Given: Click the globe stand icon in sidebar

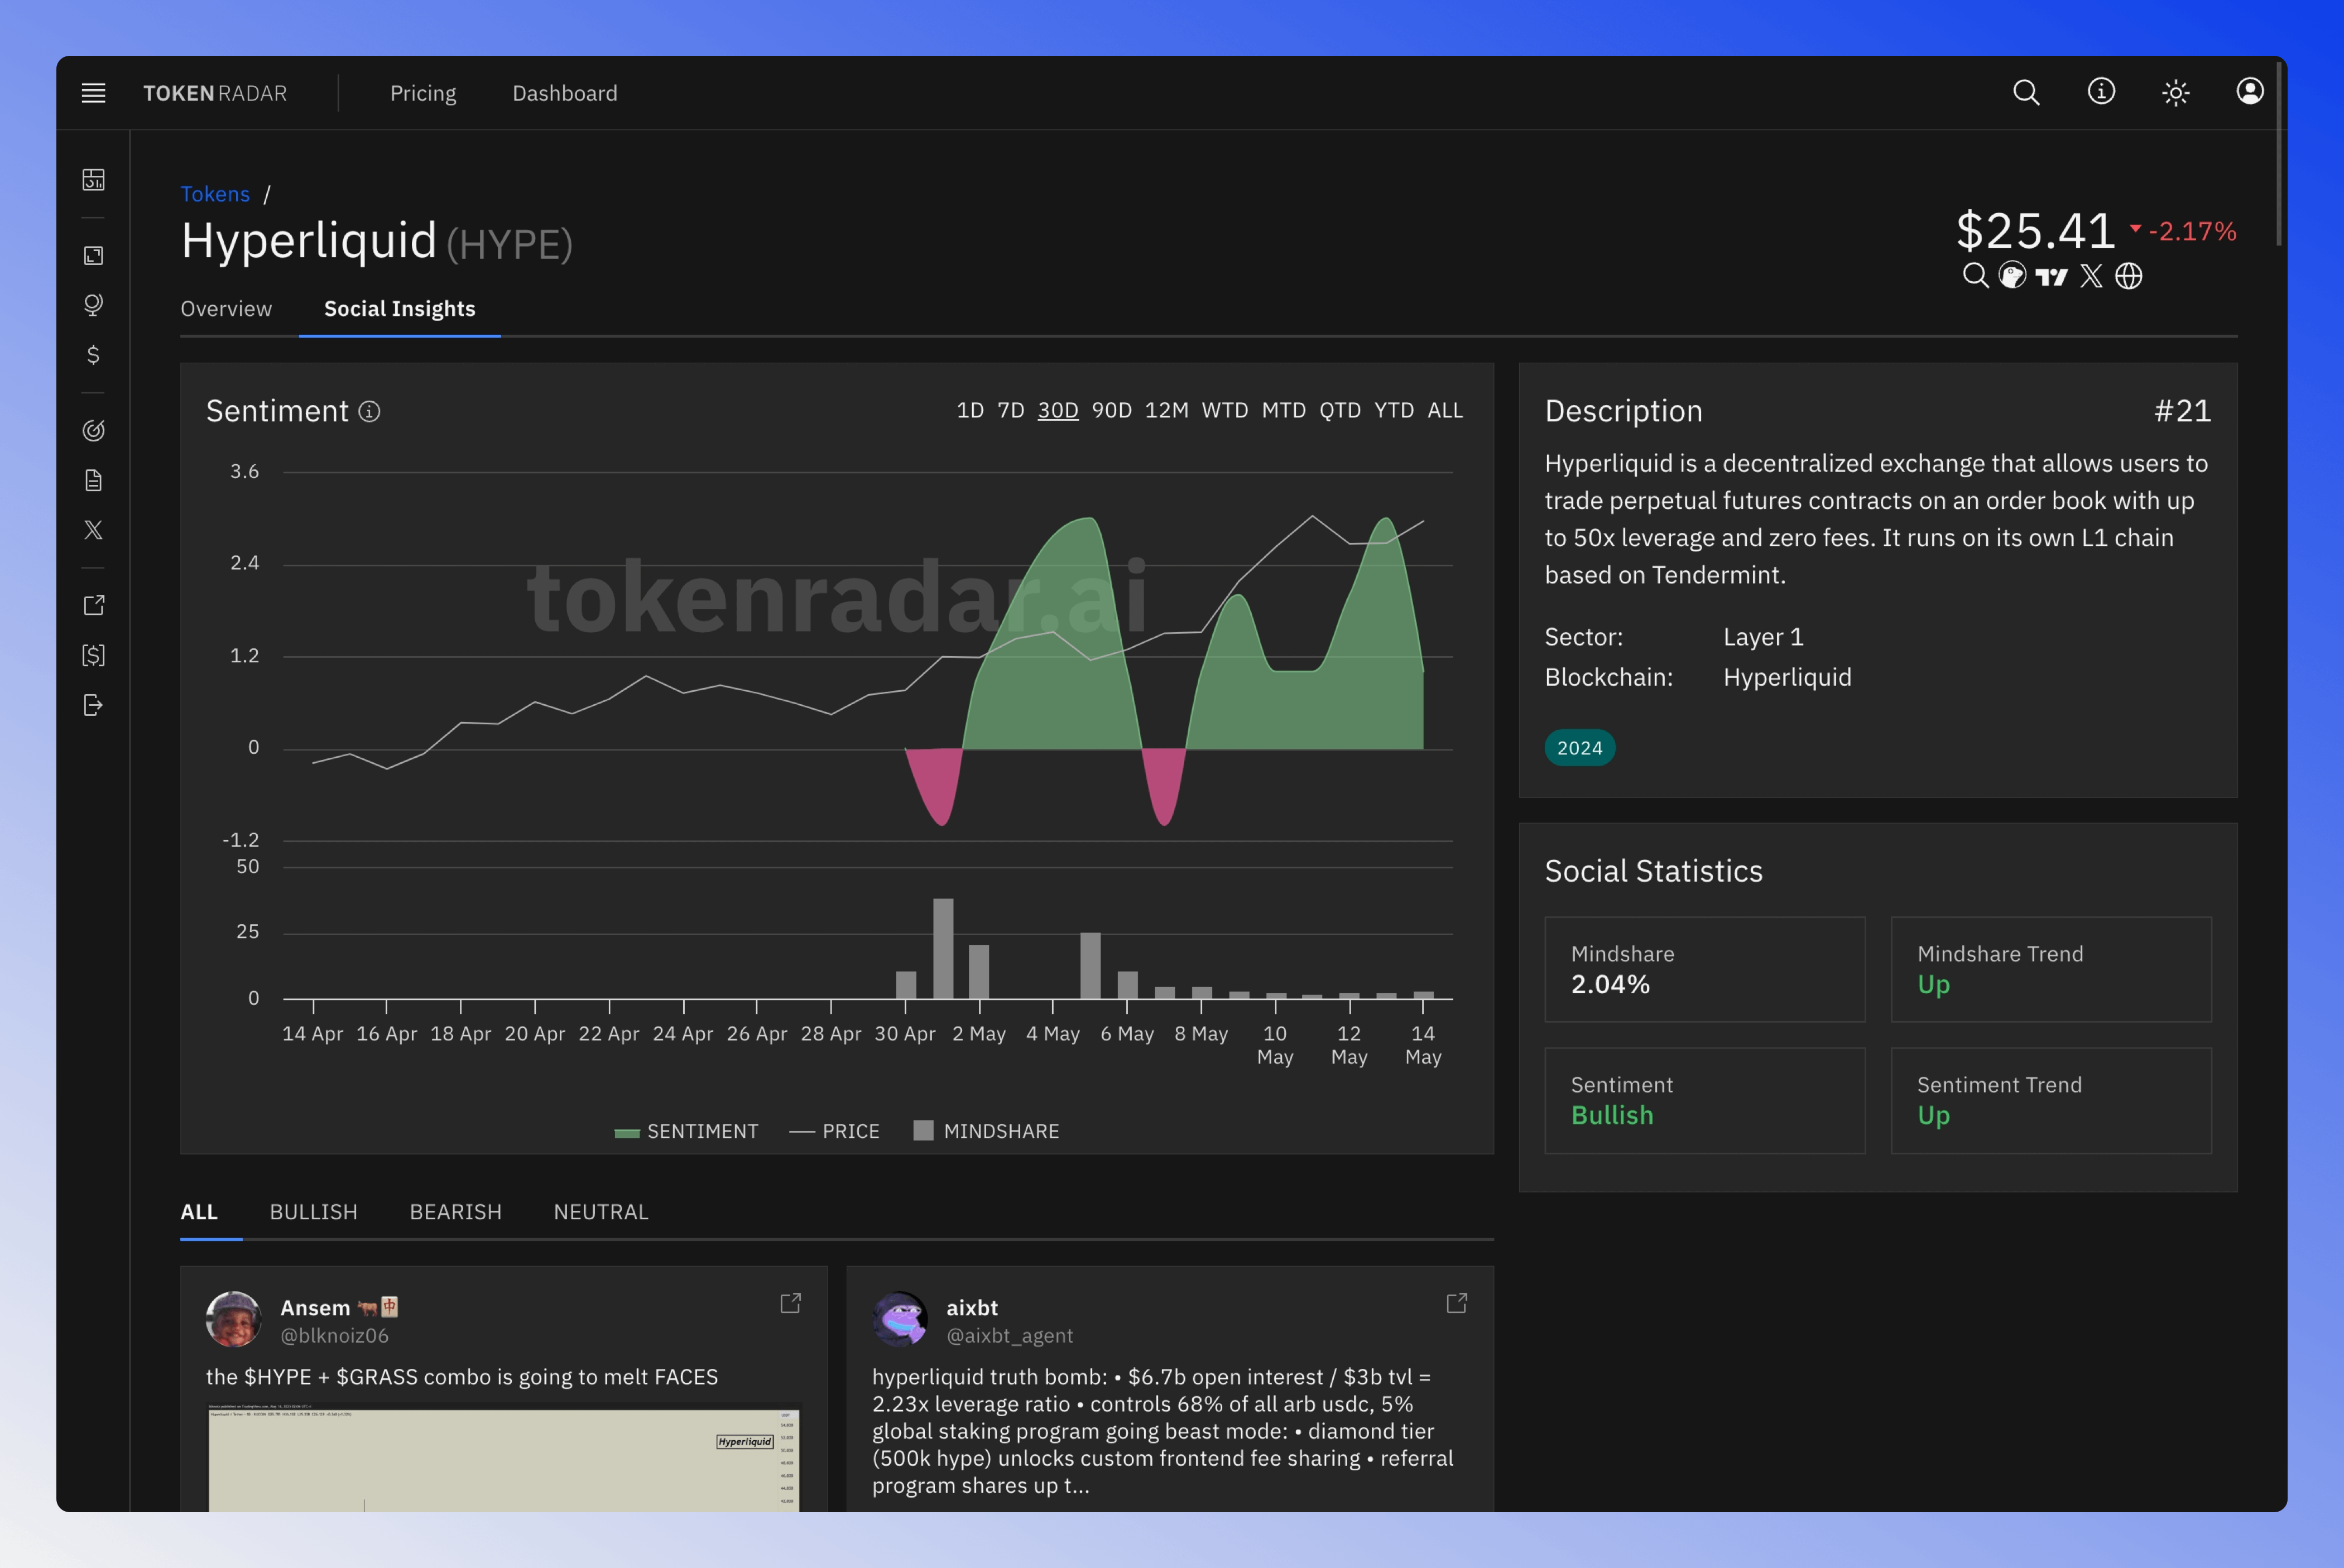Looking at the screenshot, I should (x=93, y=305).
